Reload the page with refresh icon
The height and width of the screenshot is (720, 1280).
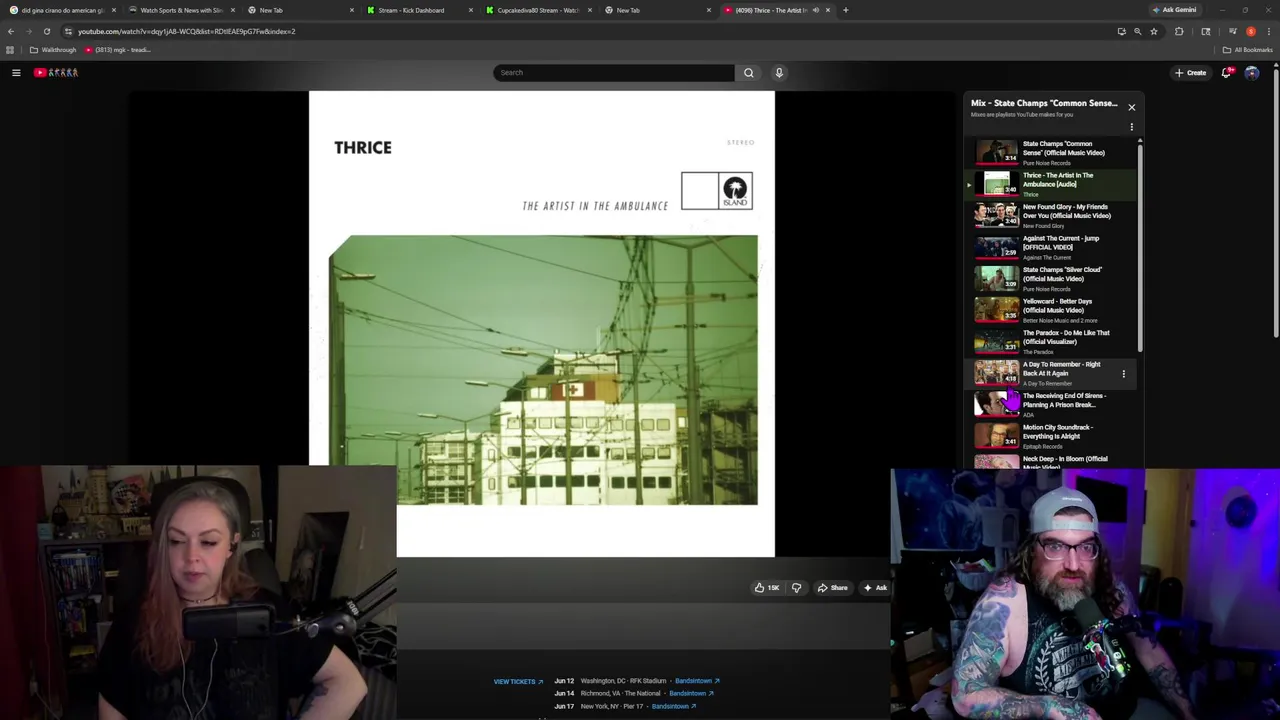(x=46, y=31)
